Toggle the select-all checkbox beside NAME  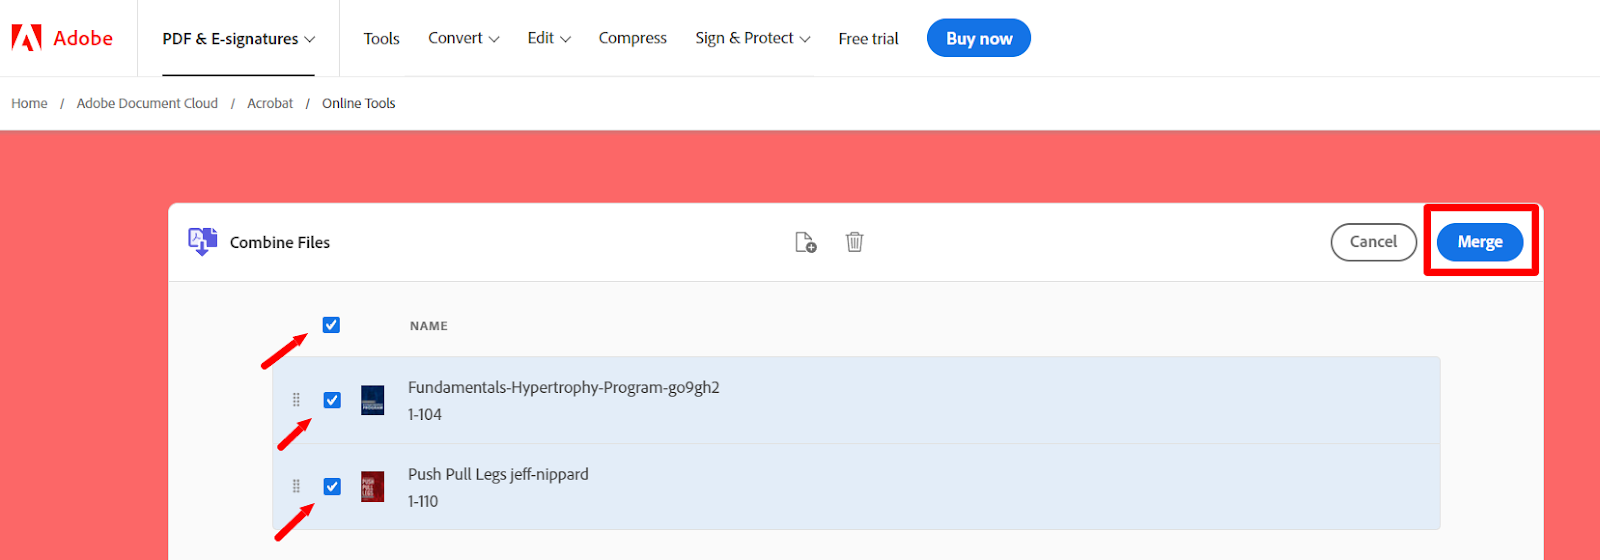pos(331,325)
